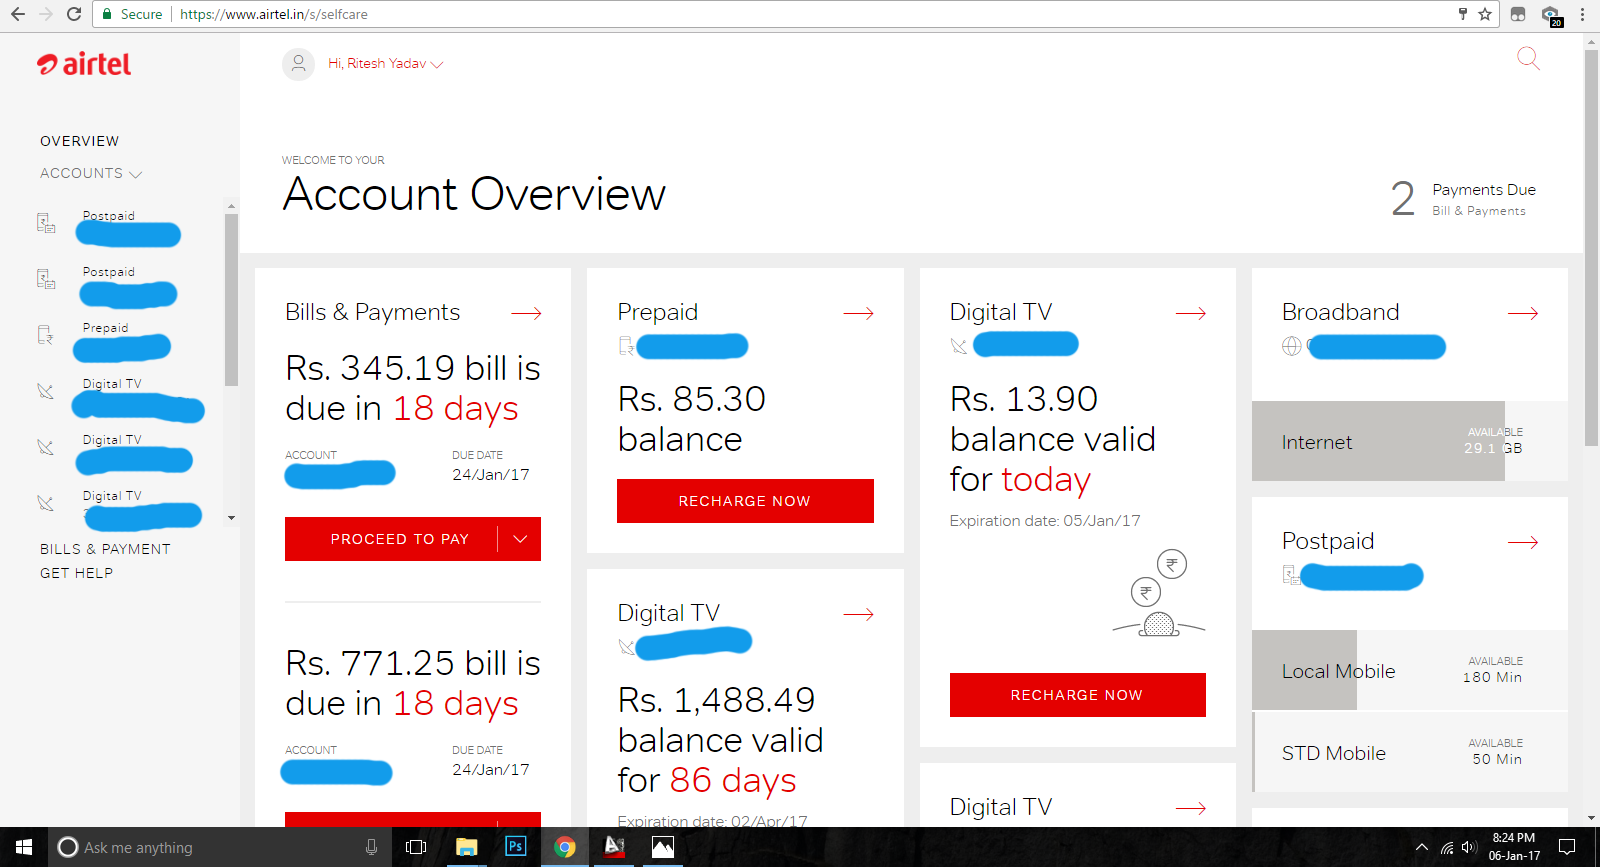This screenshot has width=1600, height=867.
Task: Click sidebar accounts scrollbar down arrow
Action: click(x=231, y=518)
